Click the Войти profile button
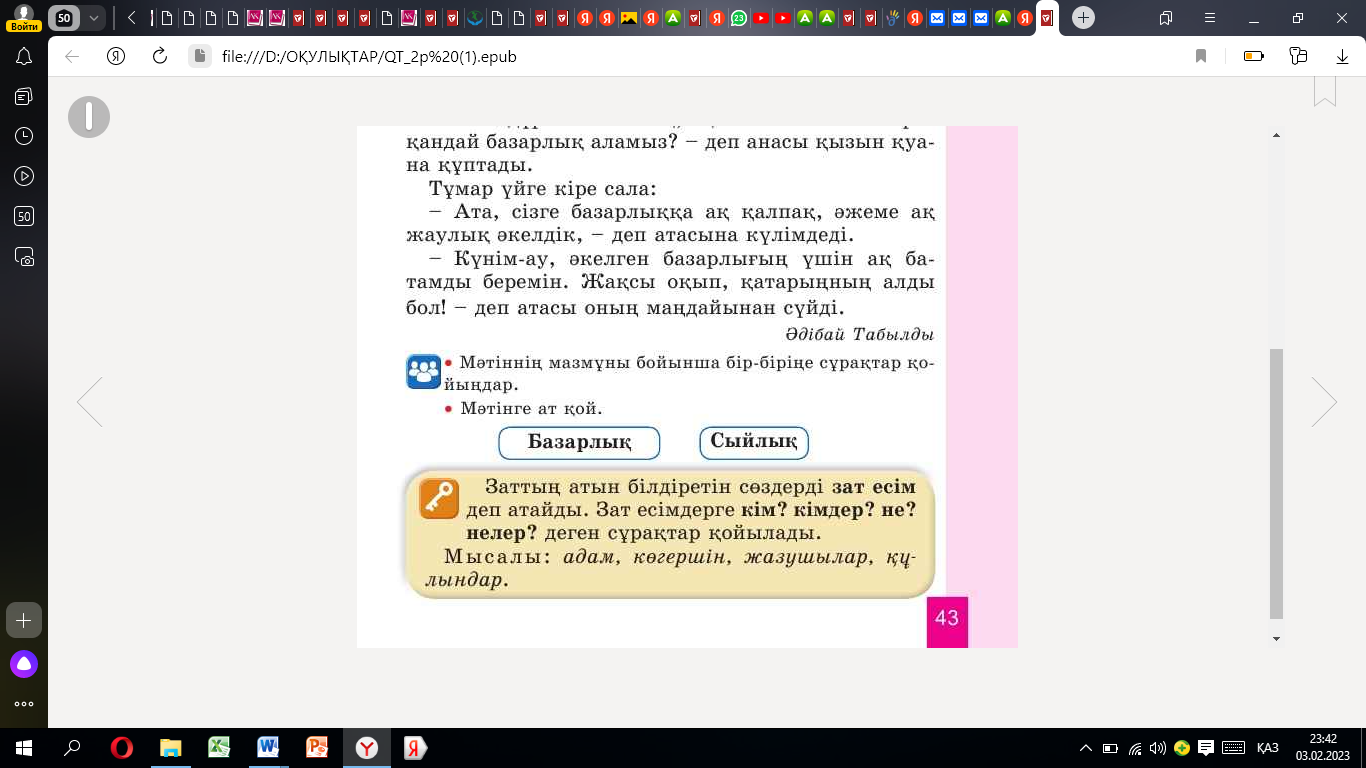 click(x=24, y=18)
